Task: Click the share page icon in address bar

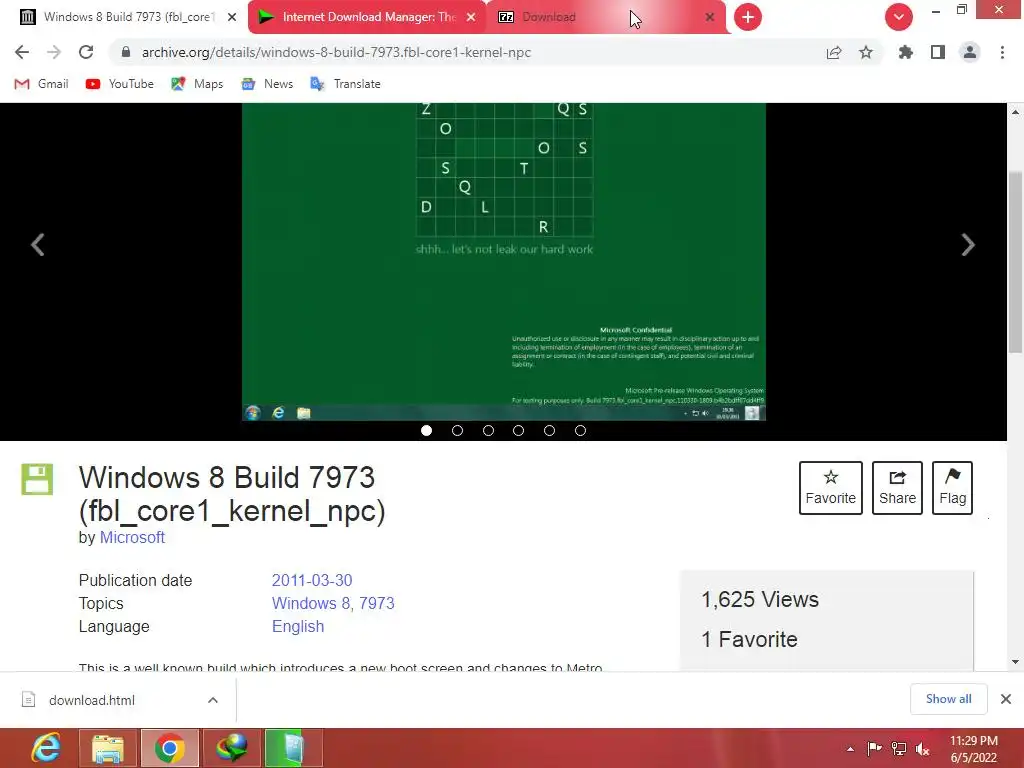Action: [834, 52]
